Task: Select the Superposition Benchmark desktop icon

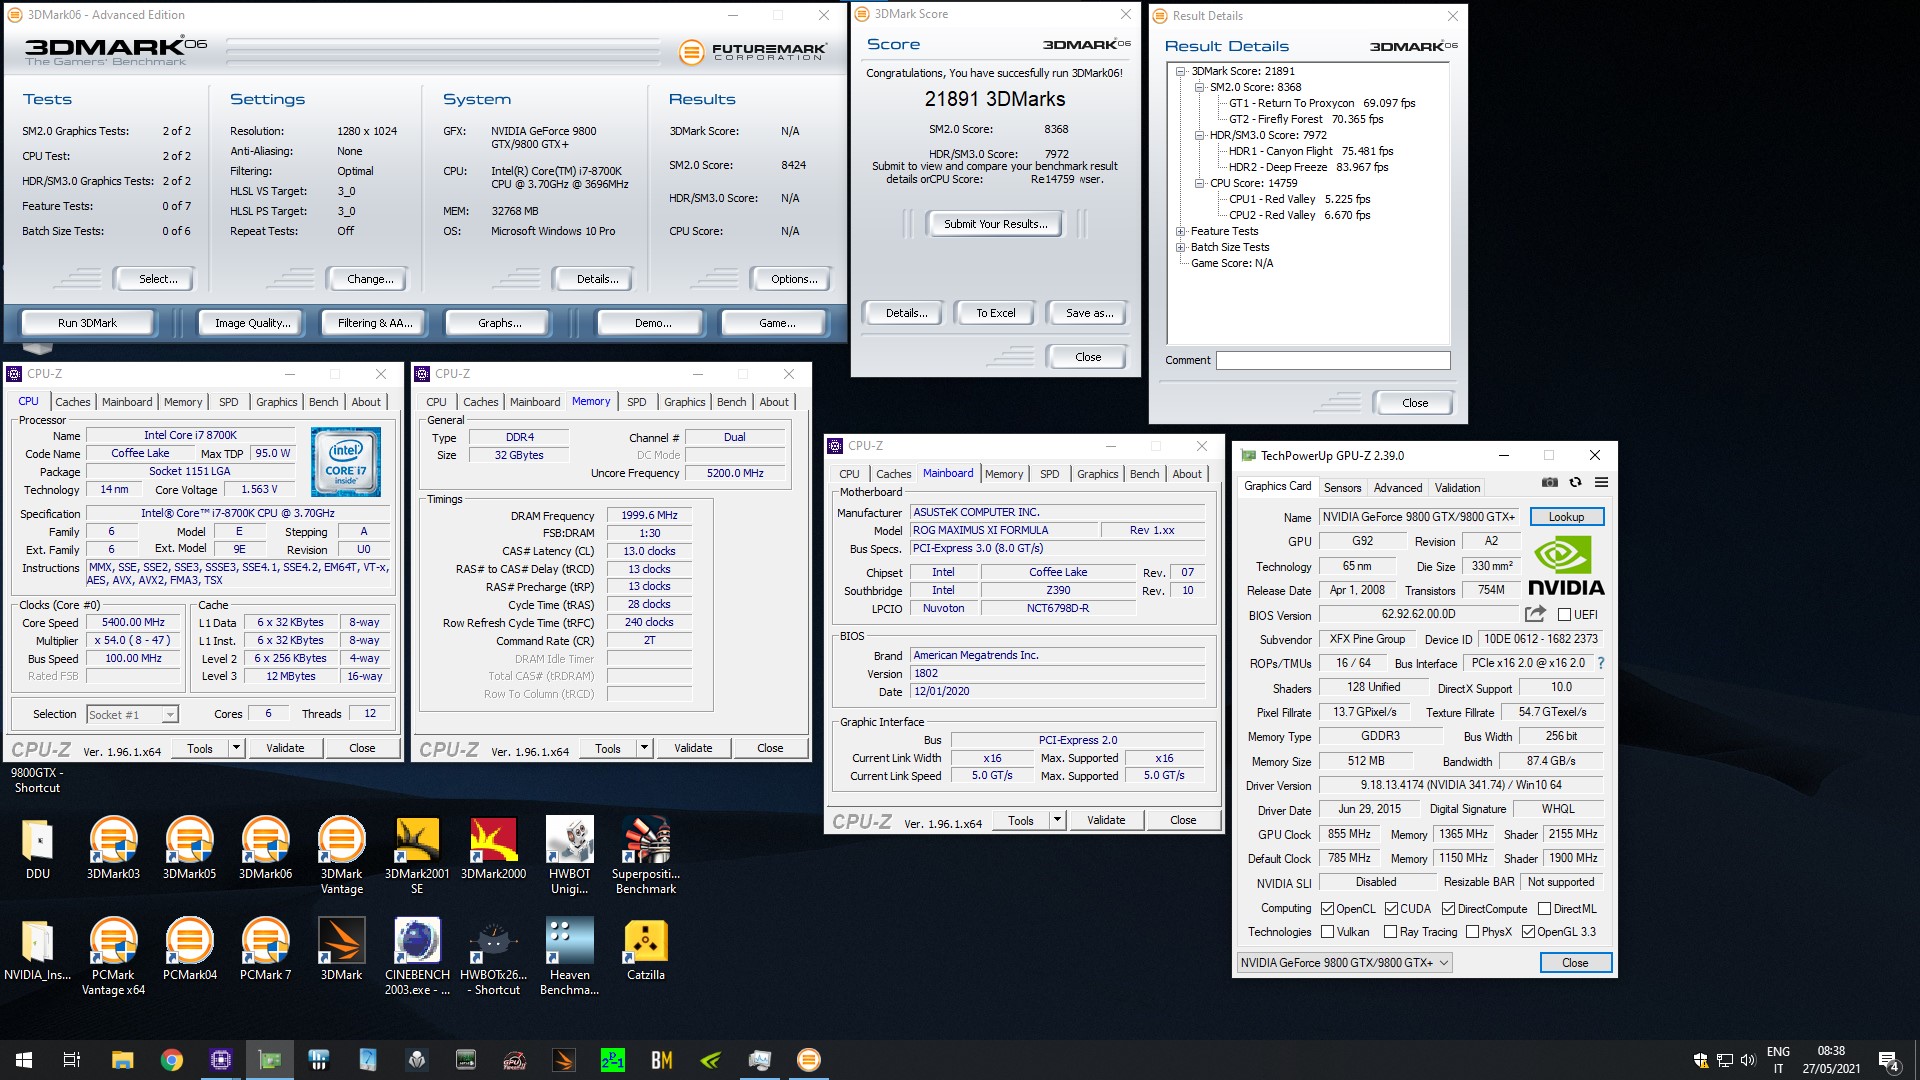Action: point(646,855)
